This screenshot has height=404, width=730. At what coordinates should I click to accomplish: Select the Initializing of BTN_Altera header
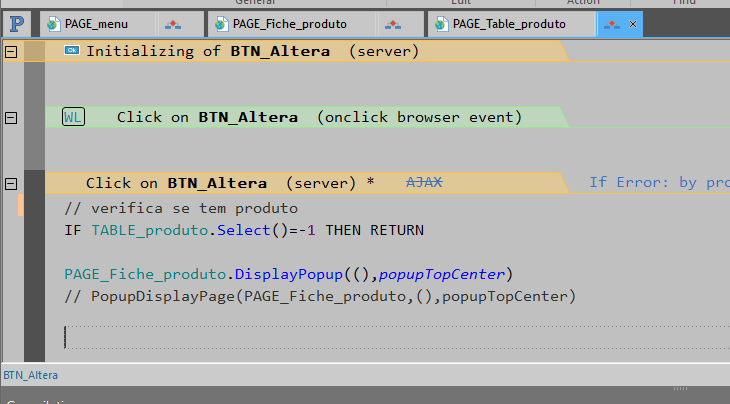307,51
